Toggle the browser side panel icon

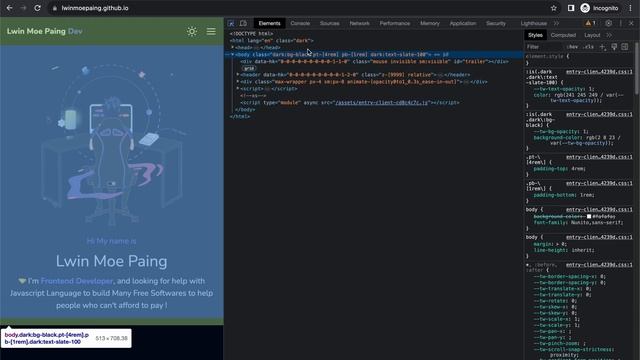pyautogui.click(x=571, y=8)
